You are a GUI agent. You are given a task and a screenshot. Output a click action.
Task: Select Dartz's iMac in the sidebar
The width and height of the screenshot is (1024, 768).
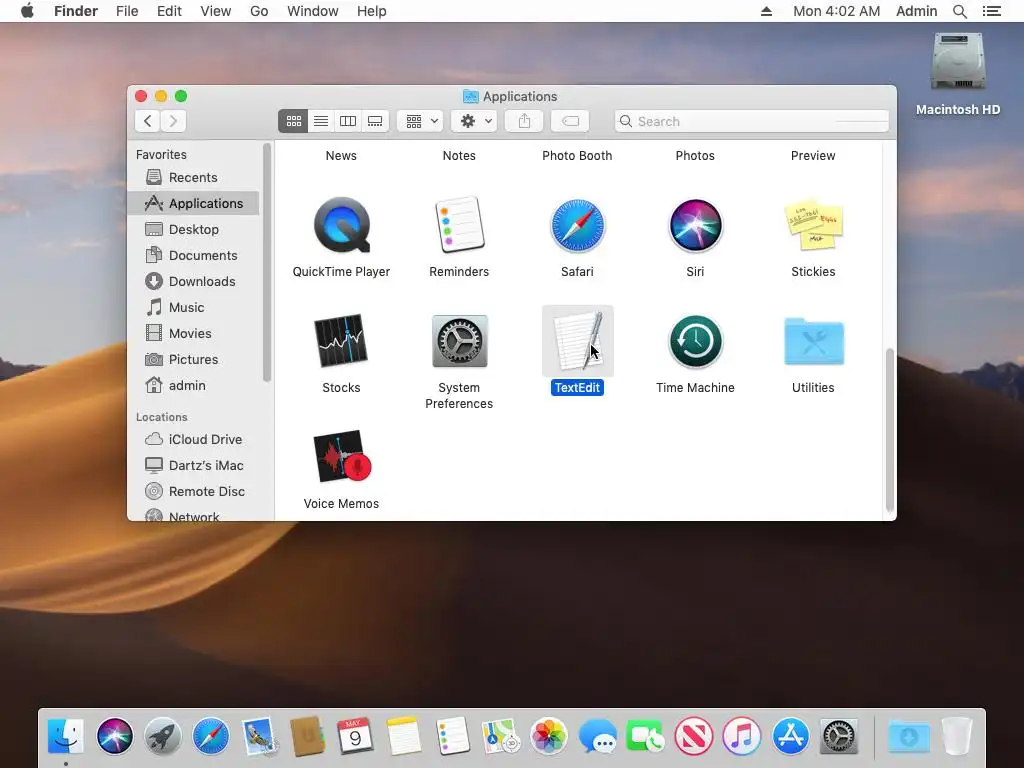tap(194, 466)
